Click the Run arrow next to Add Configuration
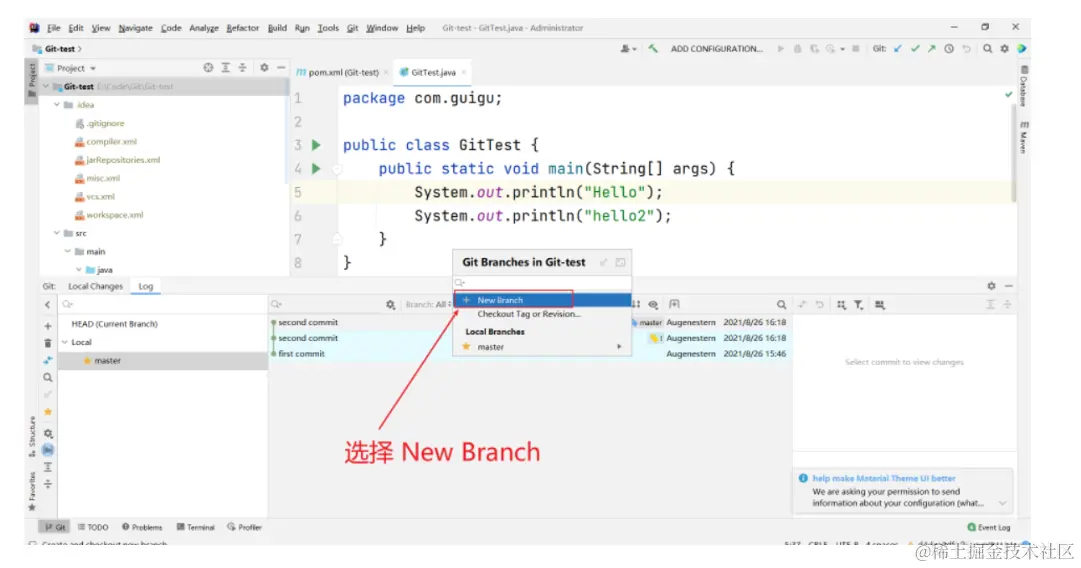Screen dimensions: 1081x568 click(780, 49)
